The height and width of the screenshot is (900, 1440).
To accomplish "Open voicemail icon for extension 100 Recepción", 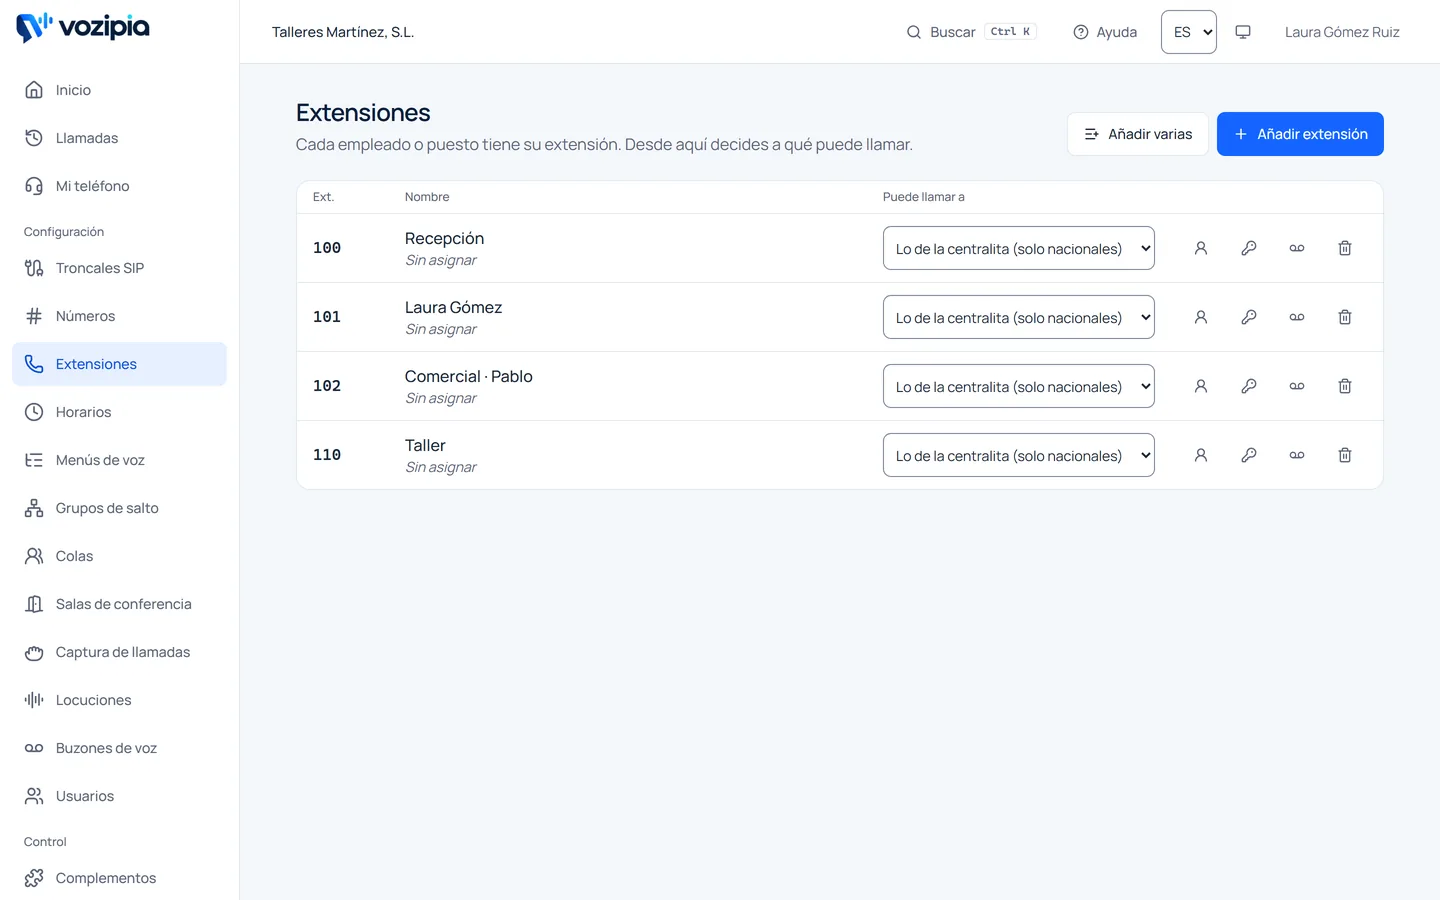I will 1297,248.
